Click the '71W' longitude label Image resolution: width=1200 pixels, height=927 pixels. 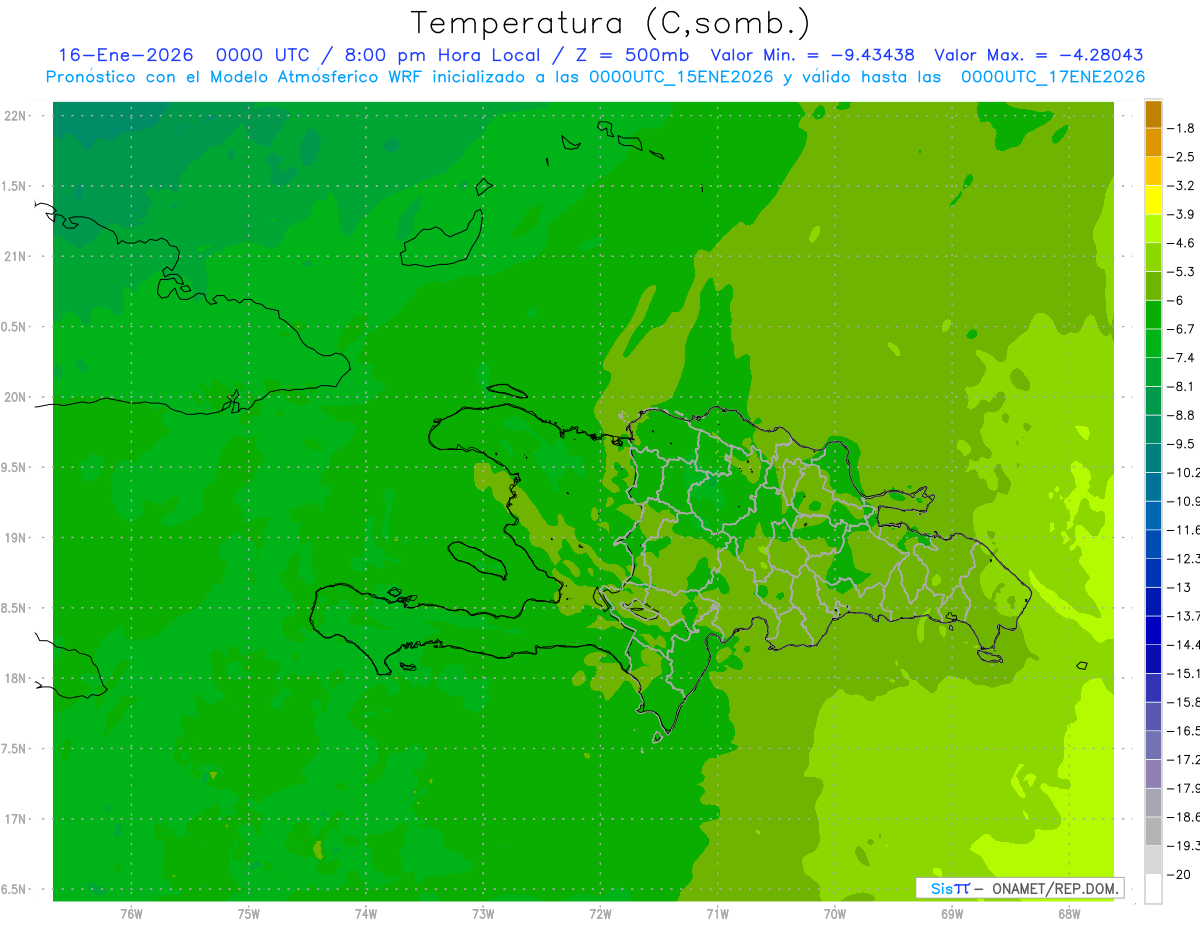tap(717, 914)
